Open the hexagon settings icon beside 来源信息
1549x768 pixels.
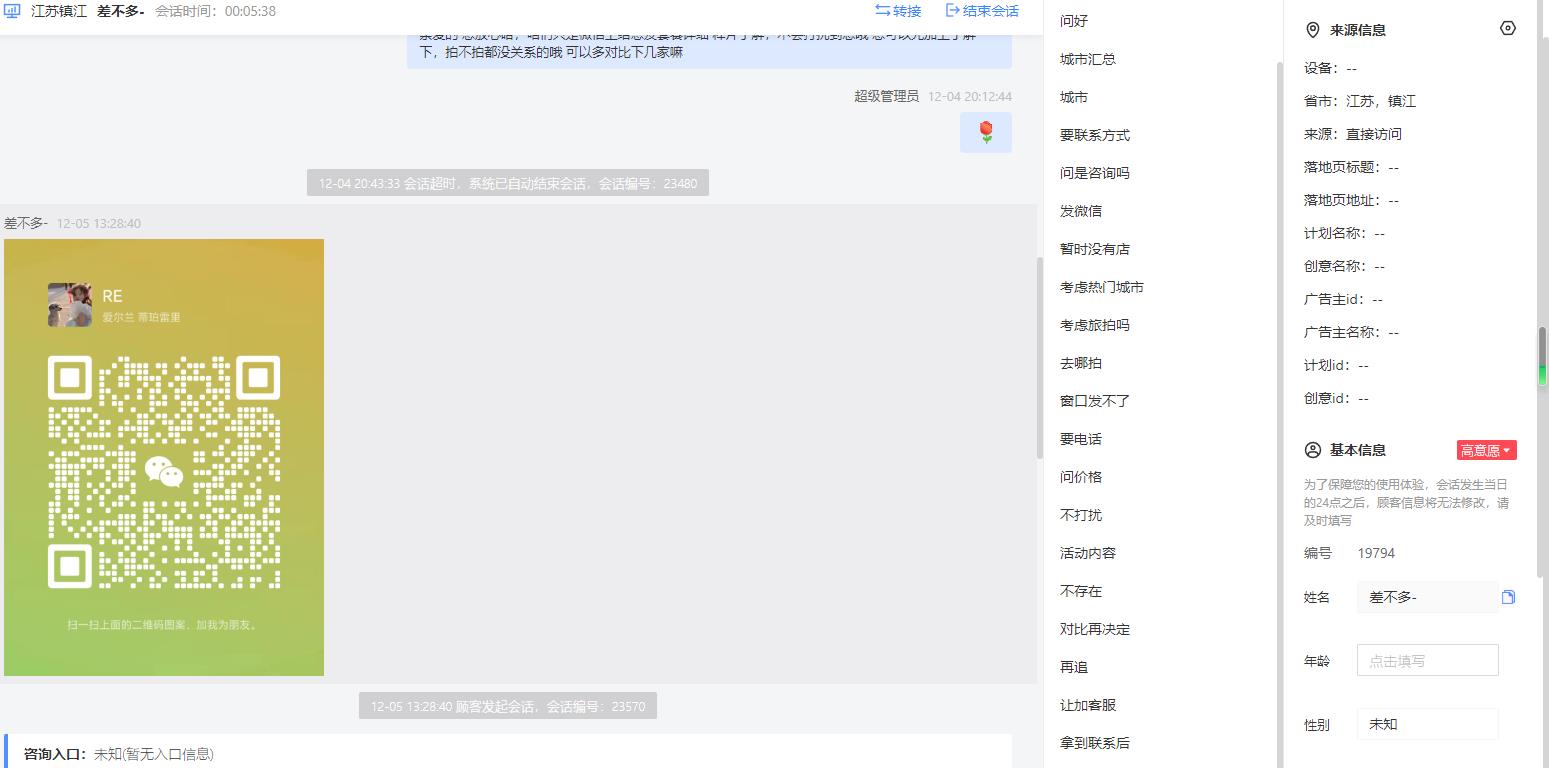pyautogui.click(x=1508, y=29)
